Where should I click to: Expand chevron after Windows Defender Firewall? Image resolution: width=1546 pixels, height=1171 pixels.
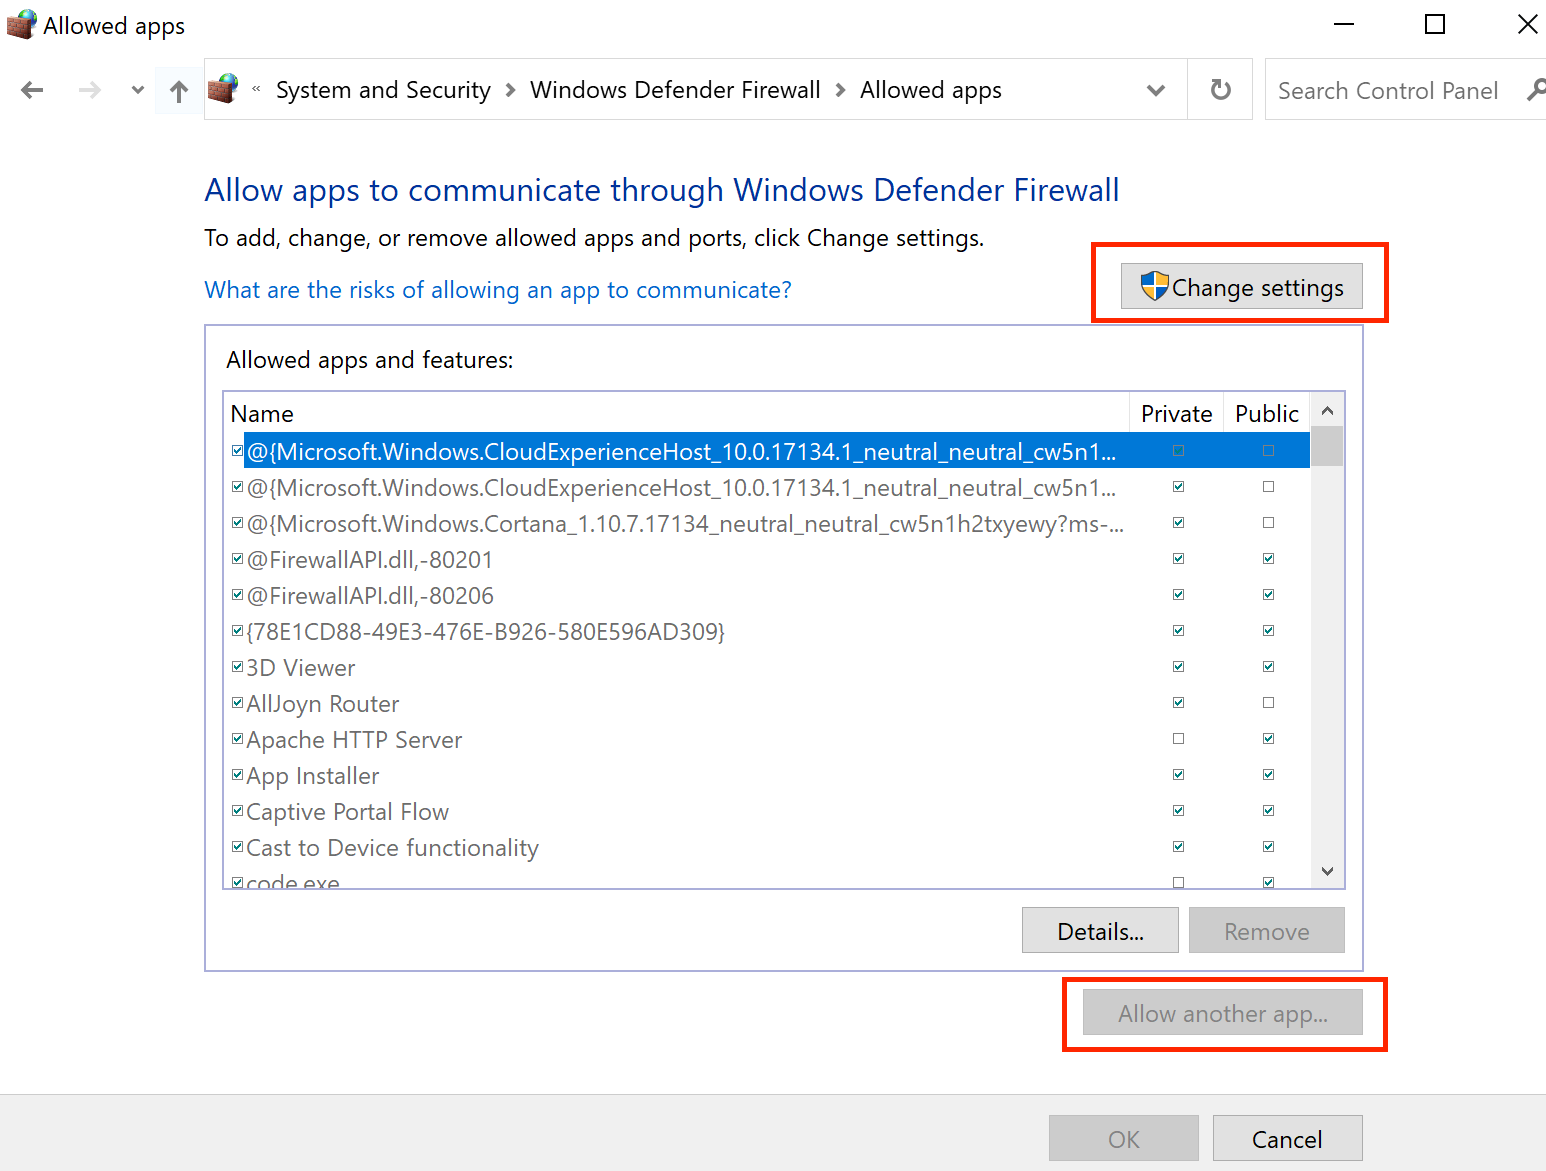click(840, 90)
